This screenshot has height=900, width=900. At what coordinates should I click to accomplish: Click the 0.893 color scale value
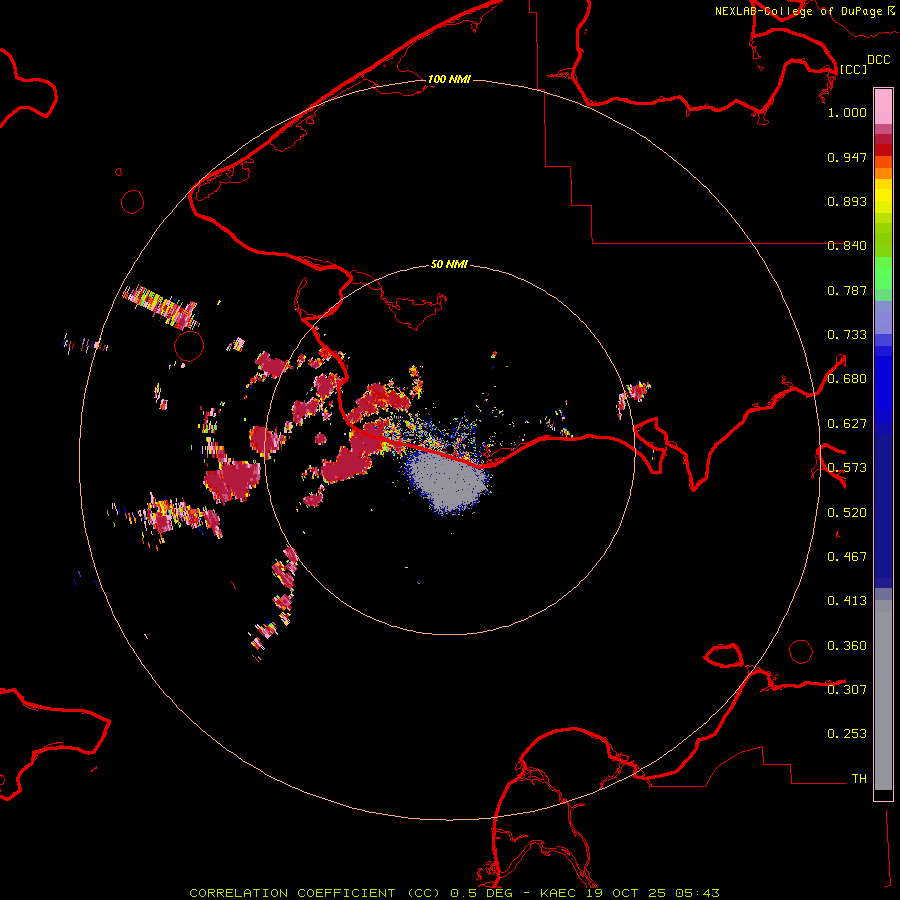847,201
